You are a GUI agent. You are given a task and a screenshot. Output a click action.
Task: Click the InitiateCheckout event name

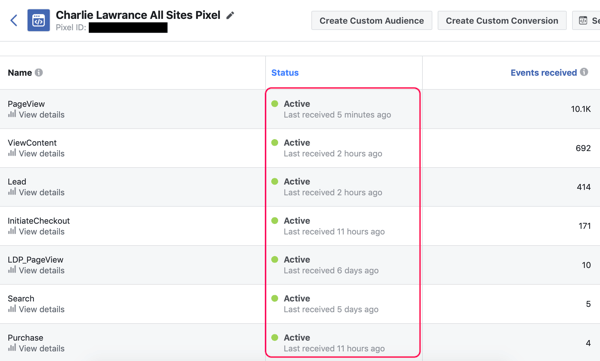pos(39,221)
